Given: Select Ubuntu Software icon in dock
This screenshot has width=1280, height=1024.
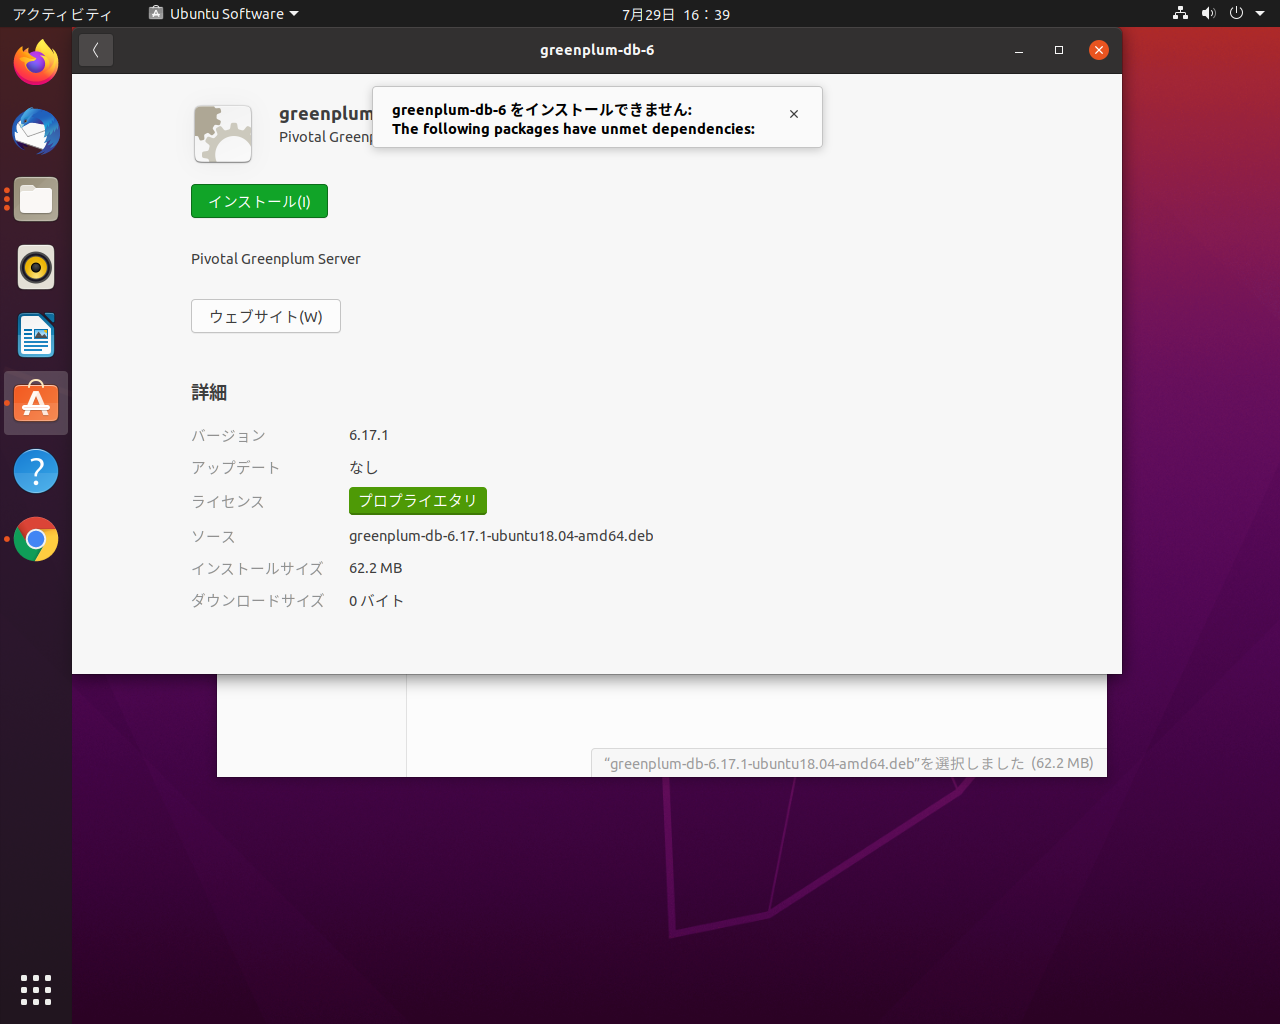Looking at the screenshot, I should coord(36,403).
